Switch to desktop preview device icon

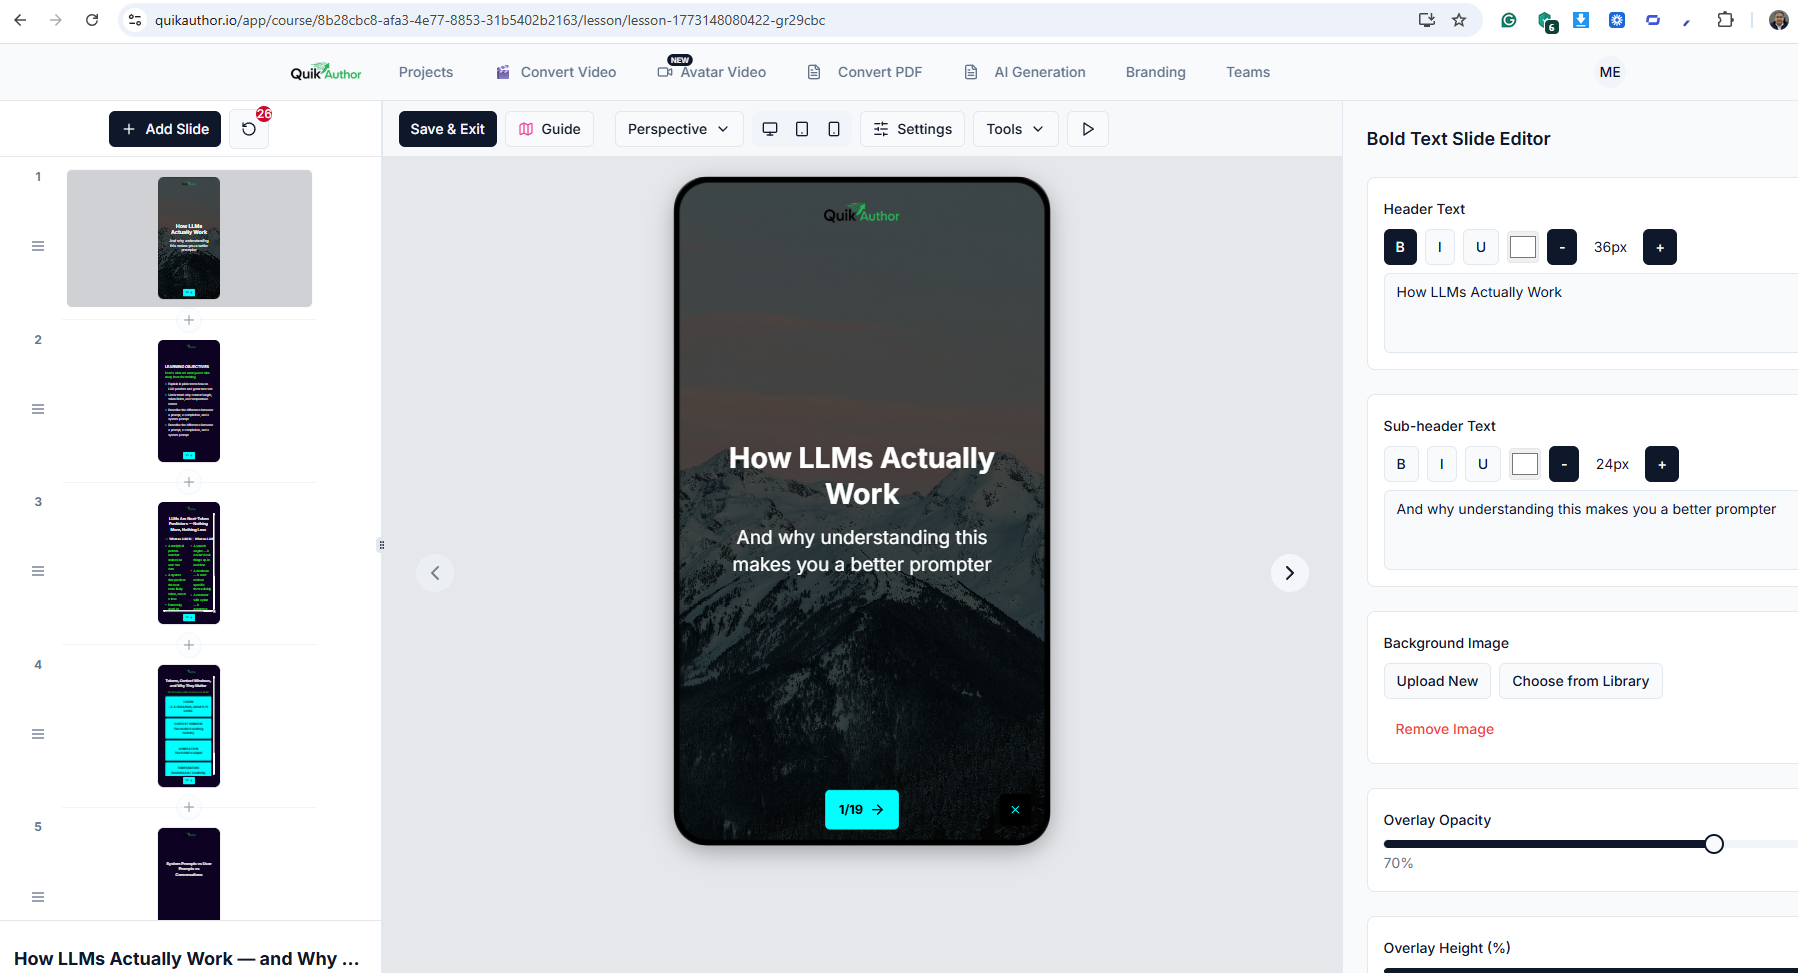[770, 129]
